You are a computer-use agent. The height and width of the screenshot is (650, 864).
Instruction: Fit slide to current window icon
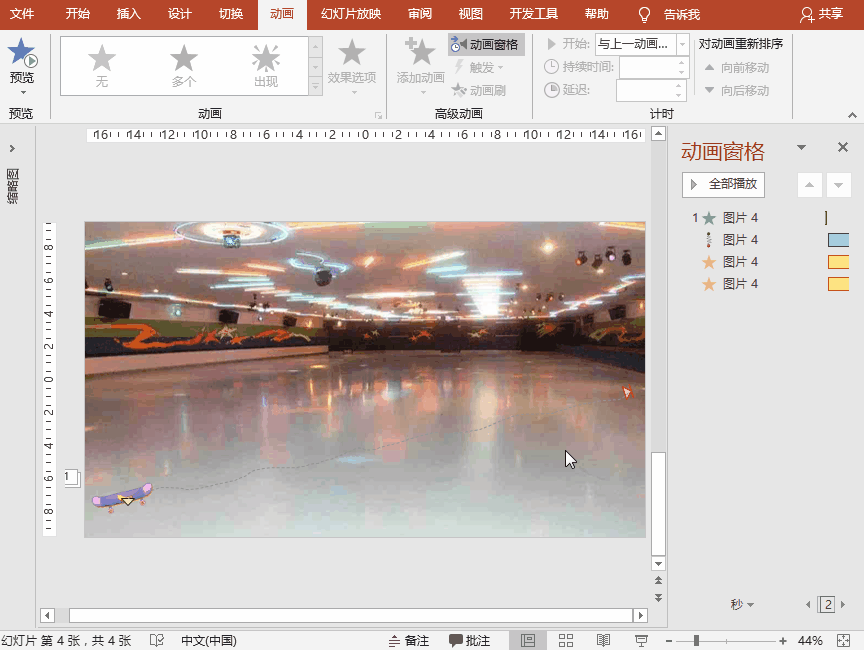844,640
